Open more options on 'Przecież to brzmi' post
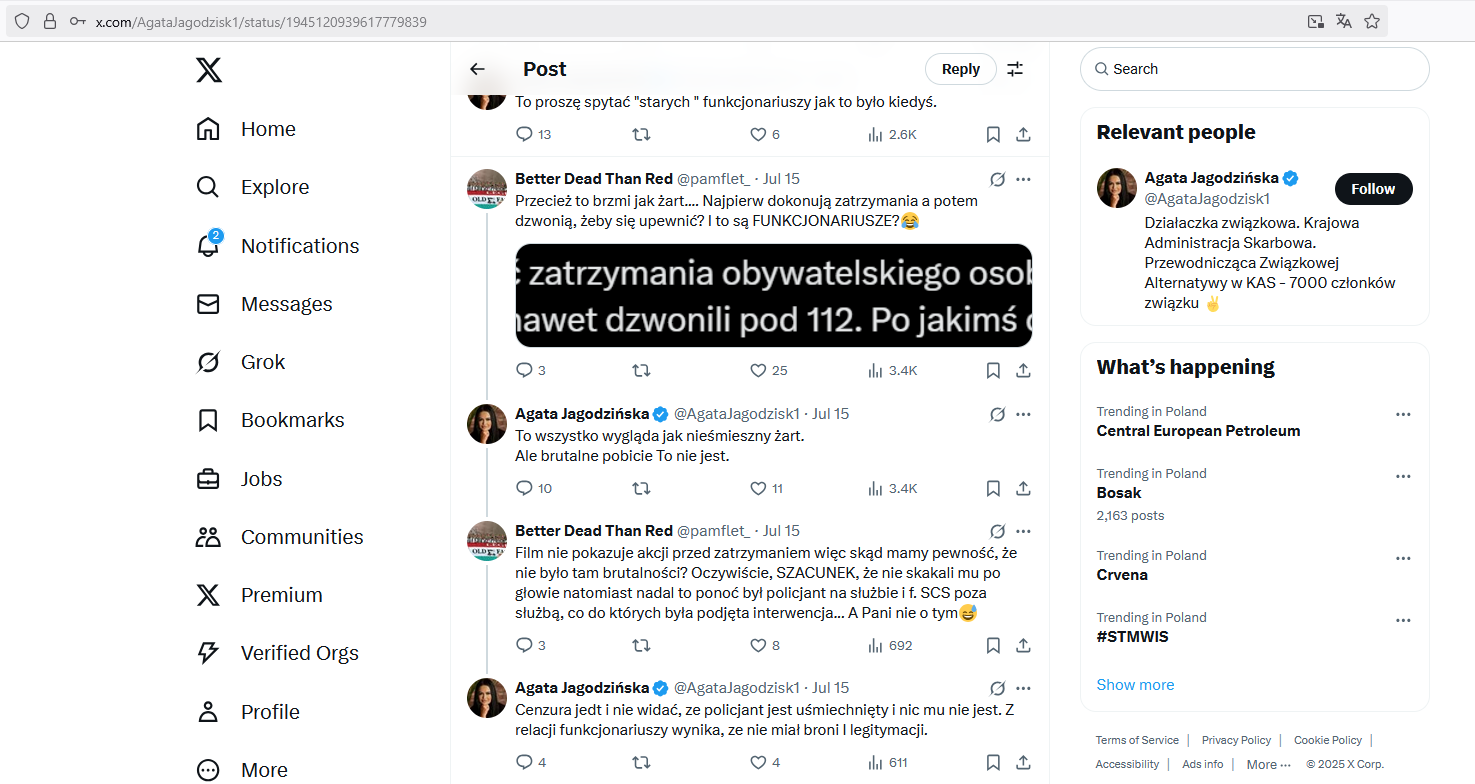 [x=1023, y=179]
